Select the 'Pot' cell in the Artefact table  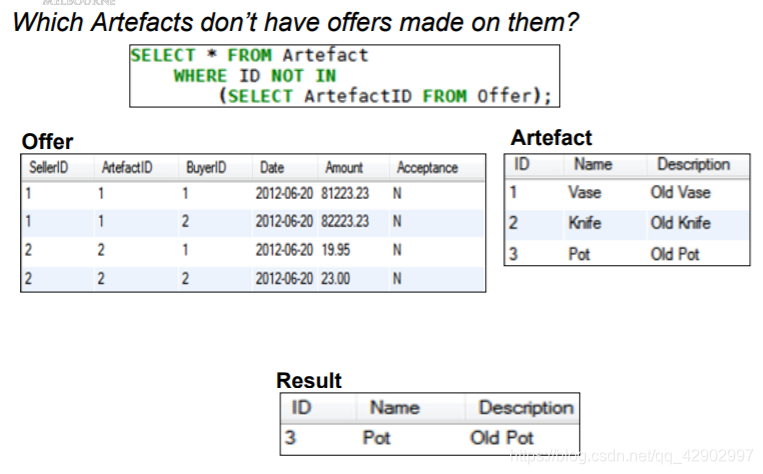[579, 254]
